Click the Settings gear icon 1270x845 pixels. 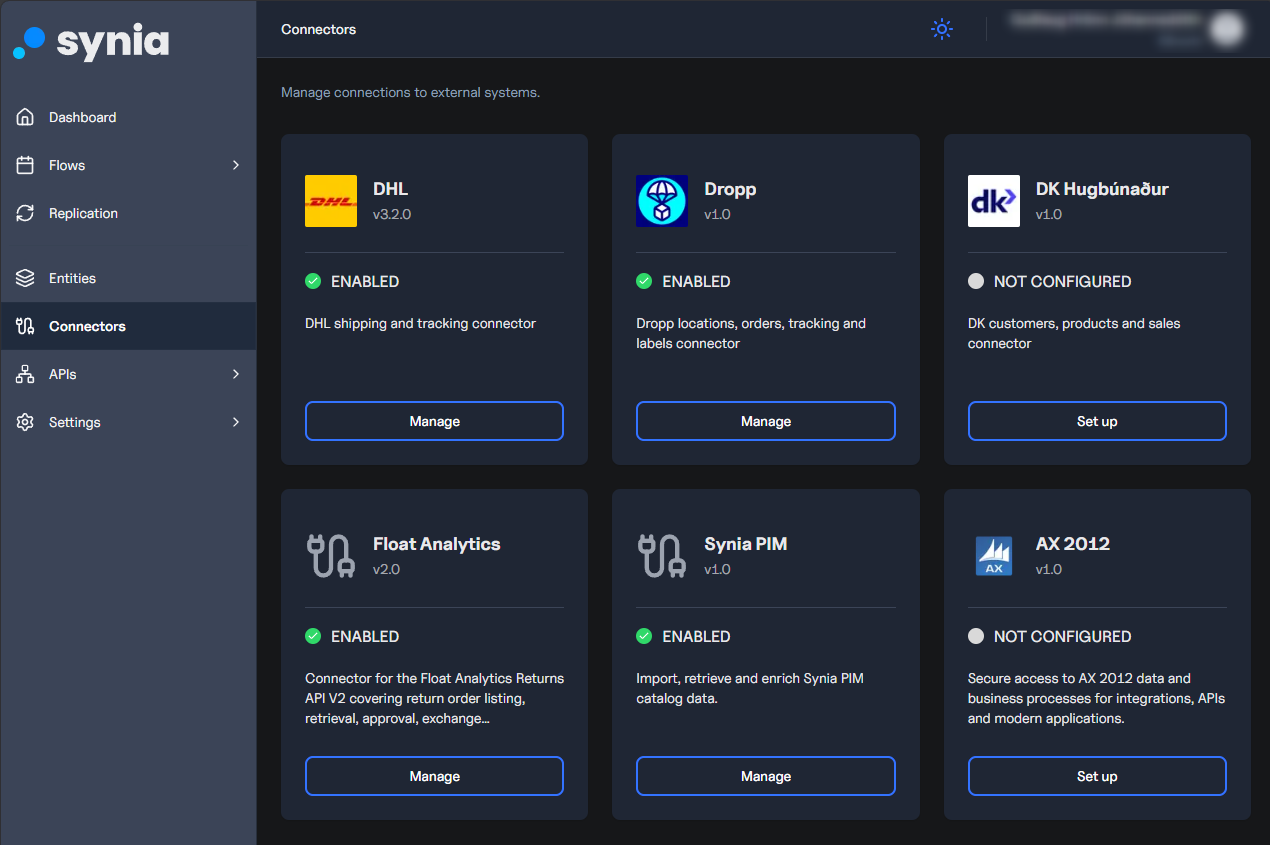26,422
